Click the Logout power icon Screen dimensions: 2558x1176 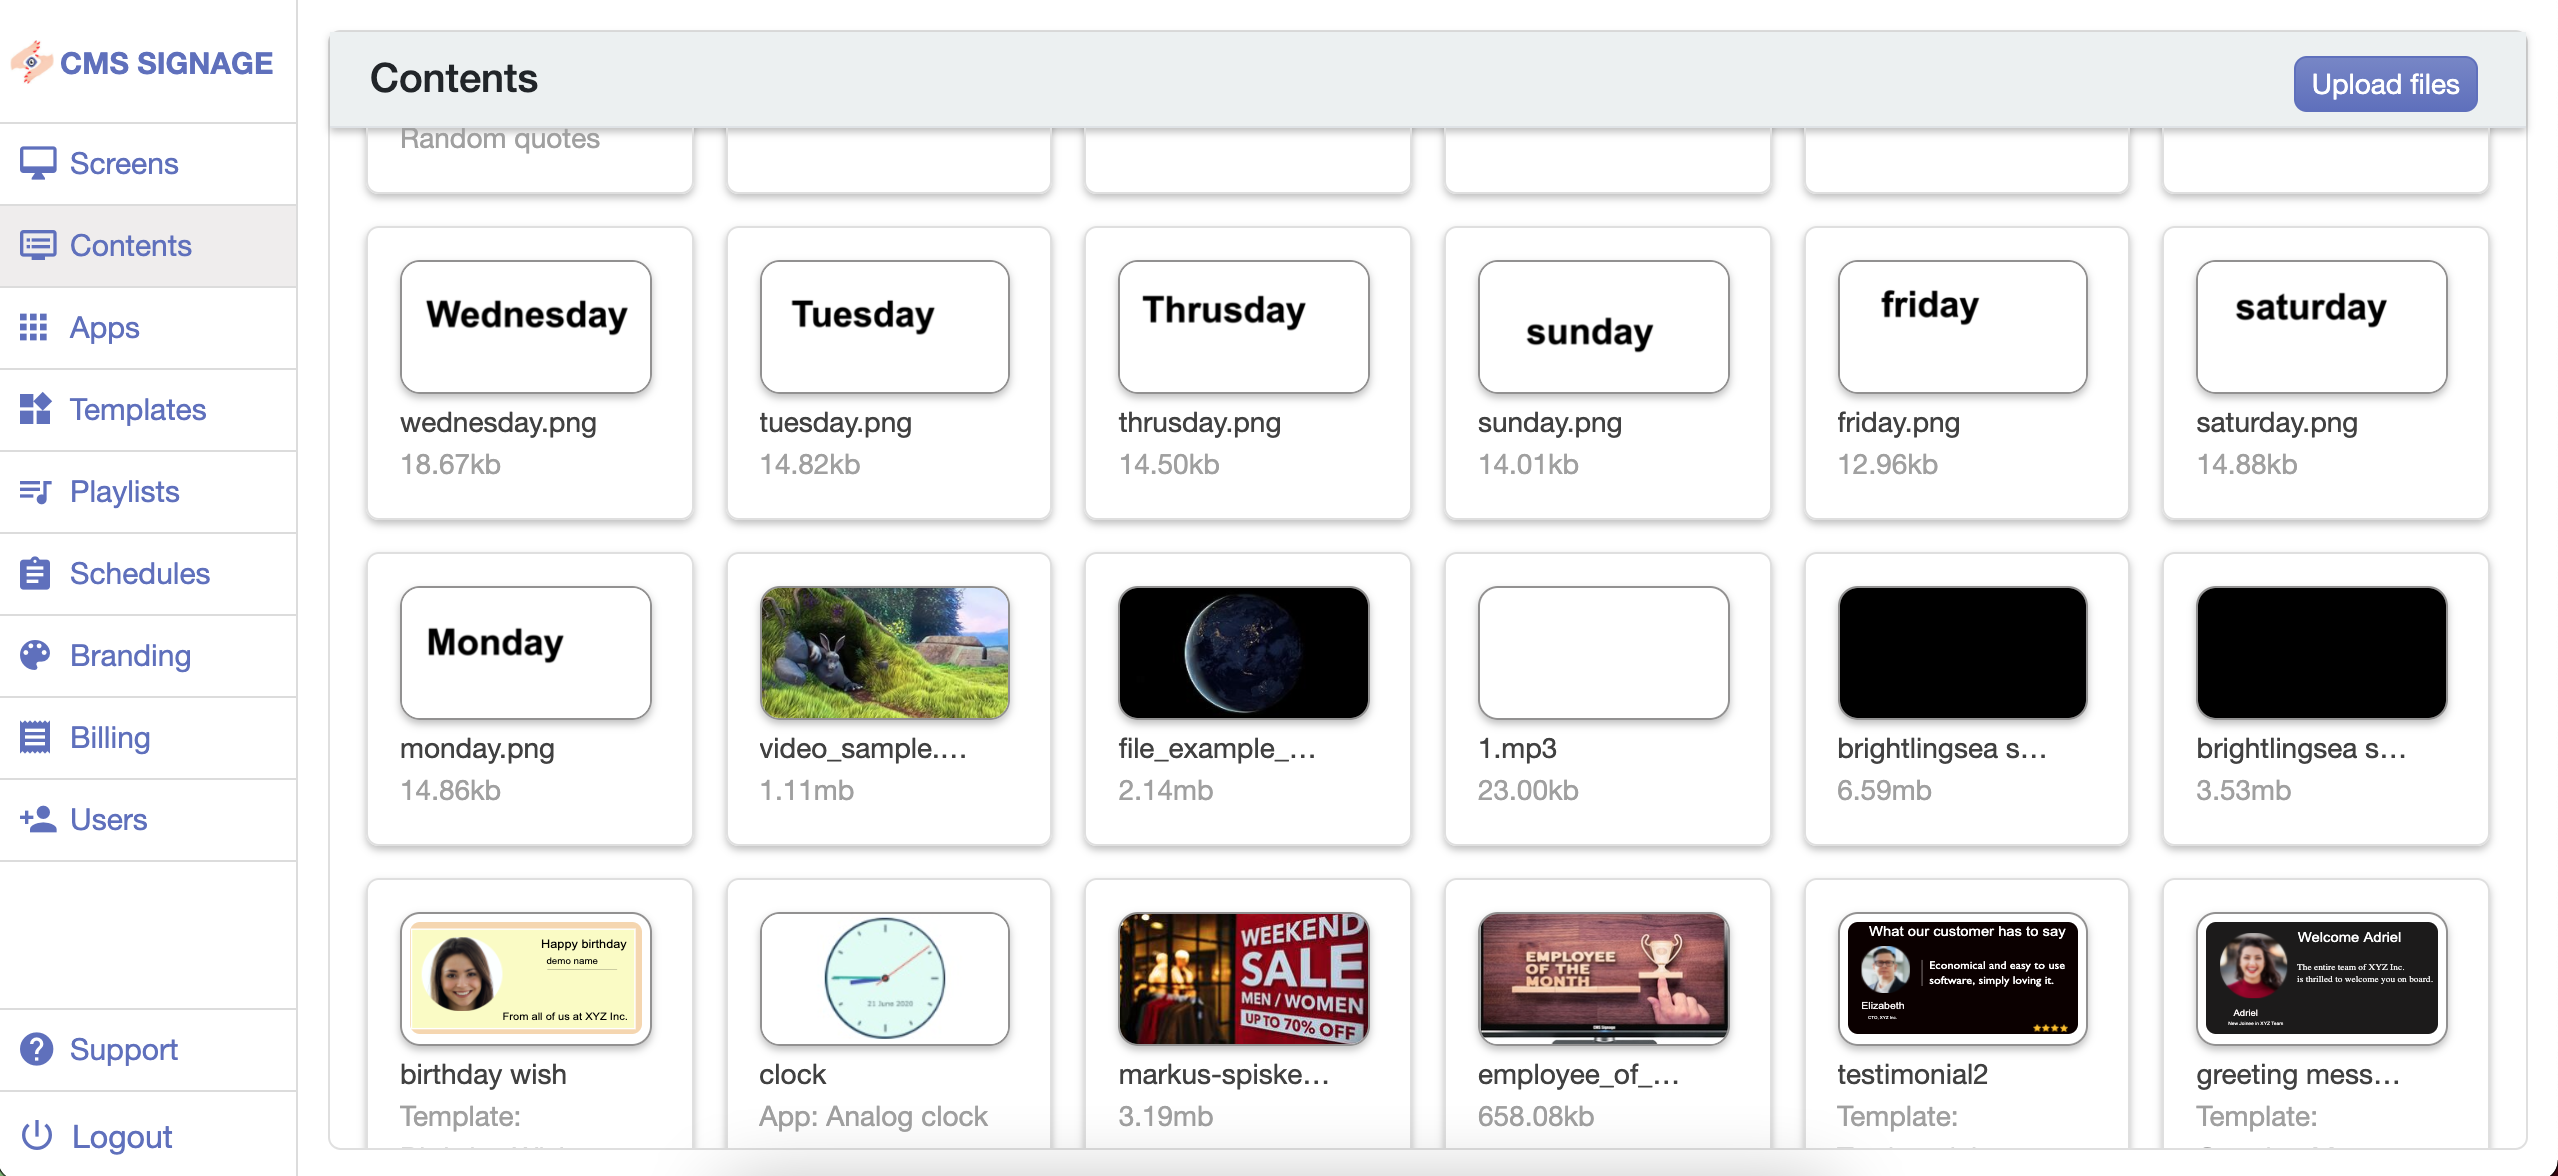tap(36, 1135)
